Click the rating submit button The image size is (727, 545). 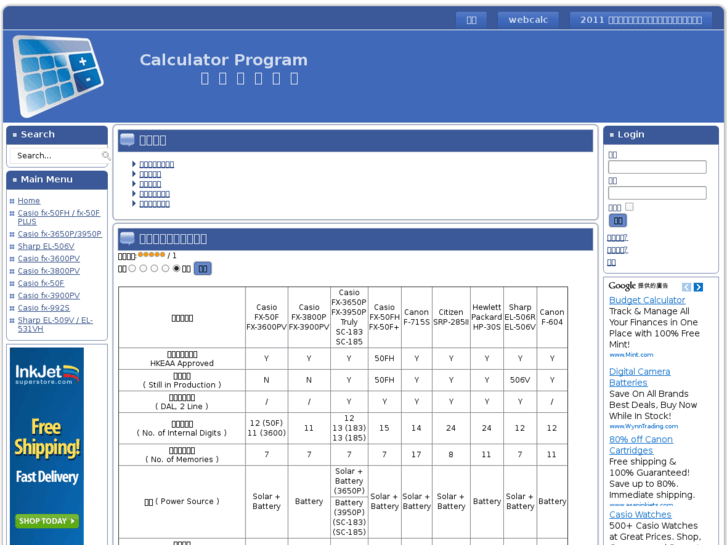tap(203, 269)
